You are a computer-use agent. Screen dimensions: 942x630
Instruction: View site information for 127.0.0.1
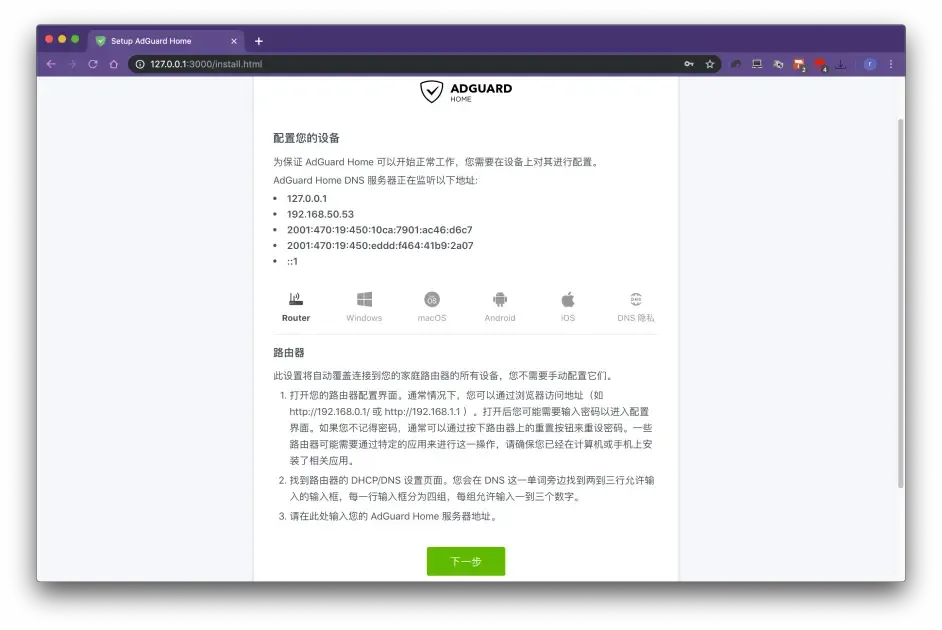click(x=140, y=64)
